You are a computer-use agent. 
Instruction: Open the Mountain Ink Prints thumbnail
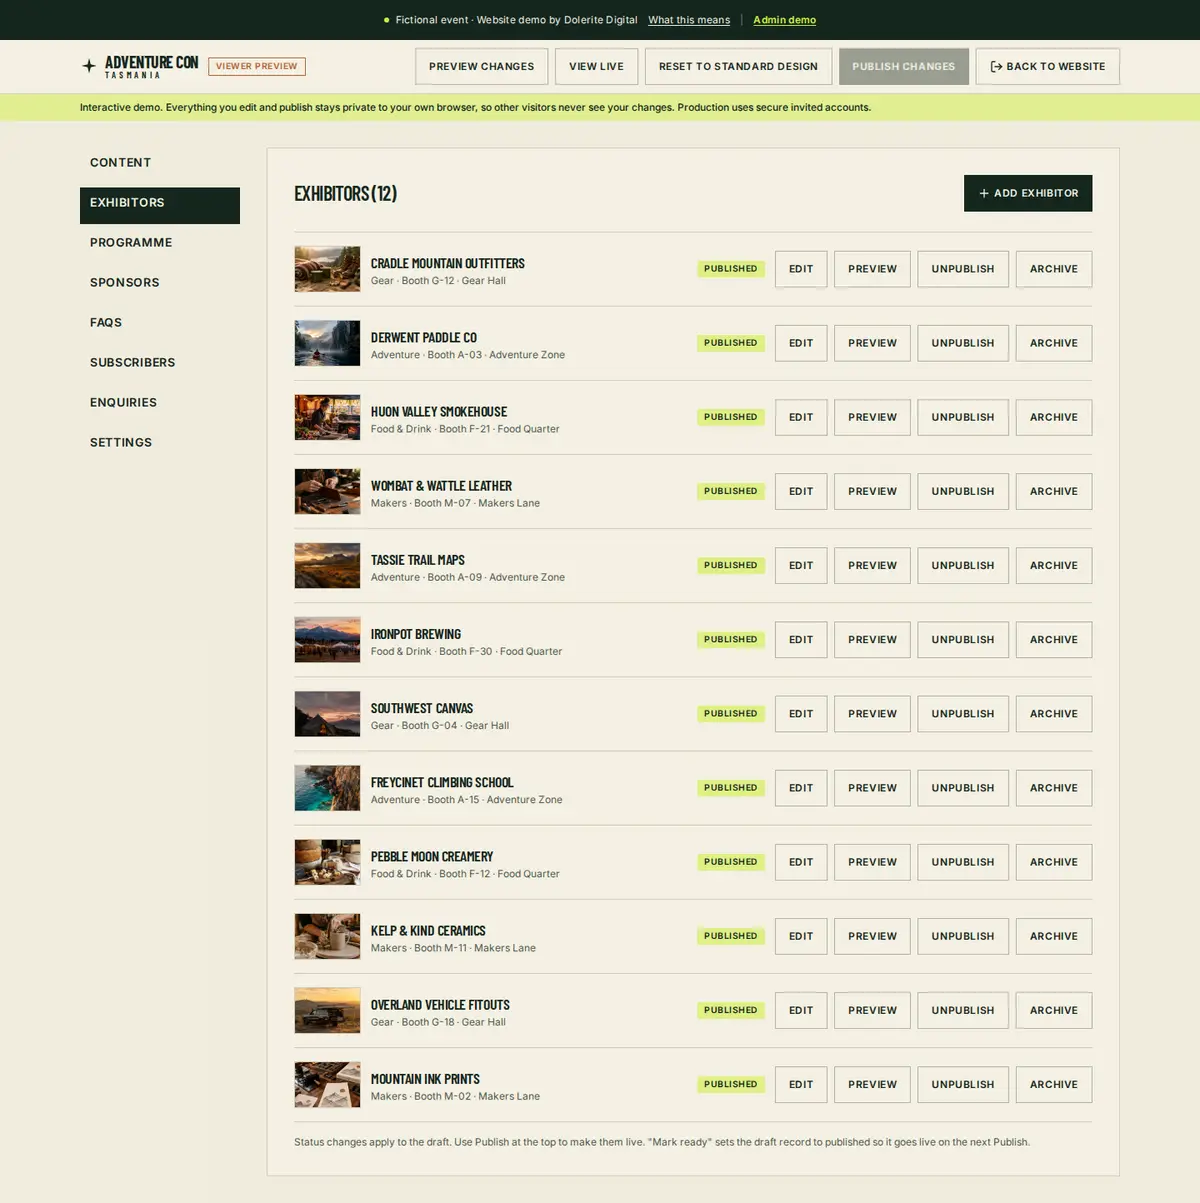point(327,1084)
